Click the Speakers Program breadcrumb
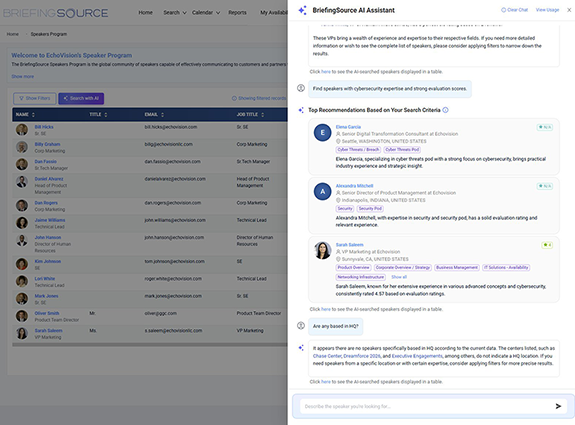Screen dimensions: 575x425 click(49, 34)
